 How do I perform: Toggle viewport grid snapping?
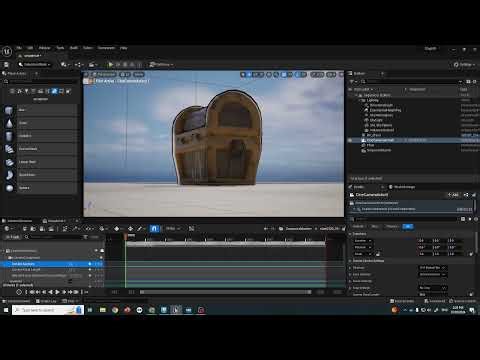(x=284, y=74)
